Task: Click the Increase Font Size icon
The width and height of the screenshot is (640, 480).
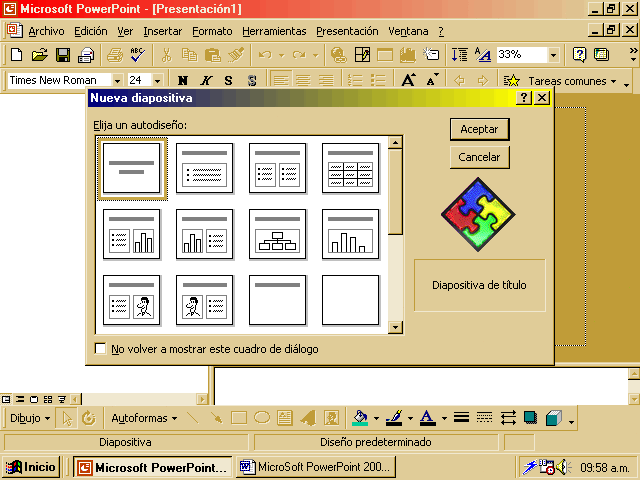Action: coord(408,80)
